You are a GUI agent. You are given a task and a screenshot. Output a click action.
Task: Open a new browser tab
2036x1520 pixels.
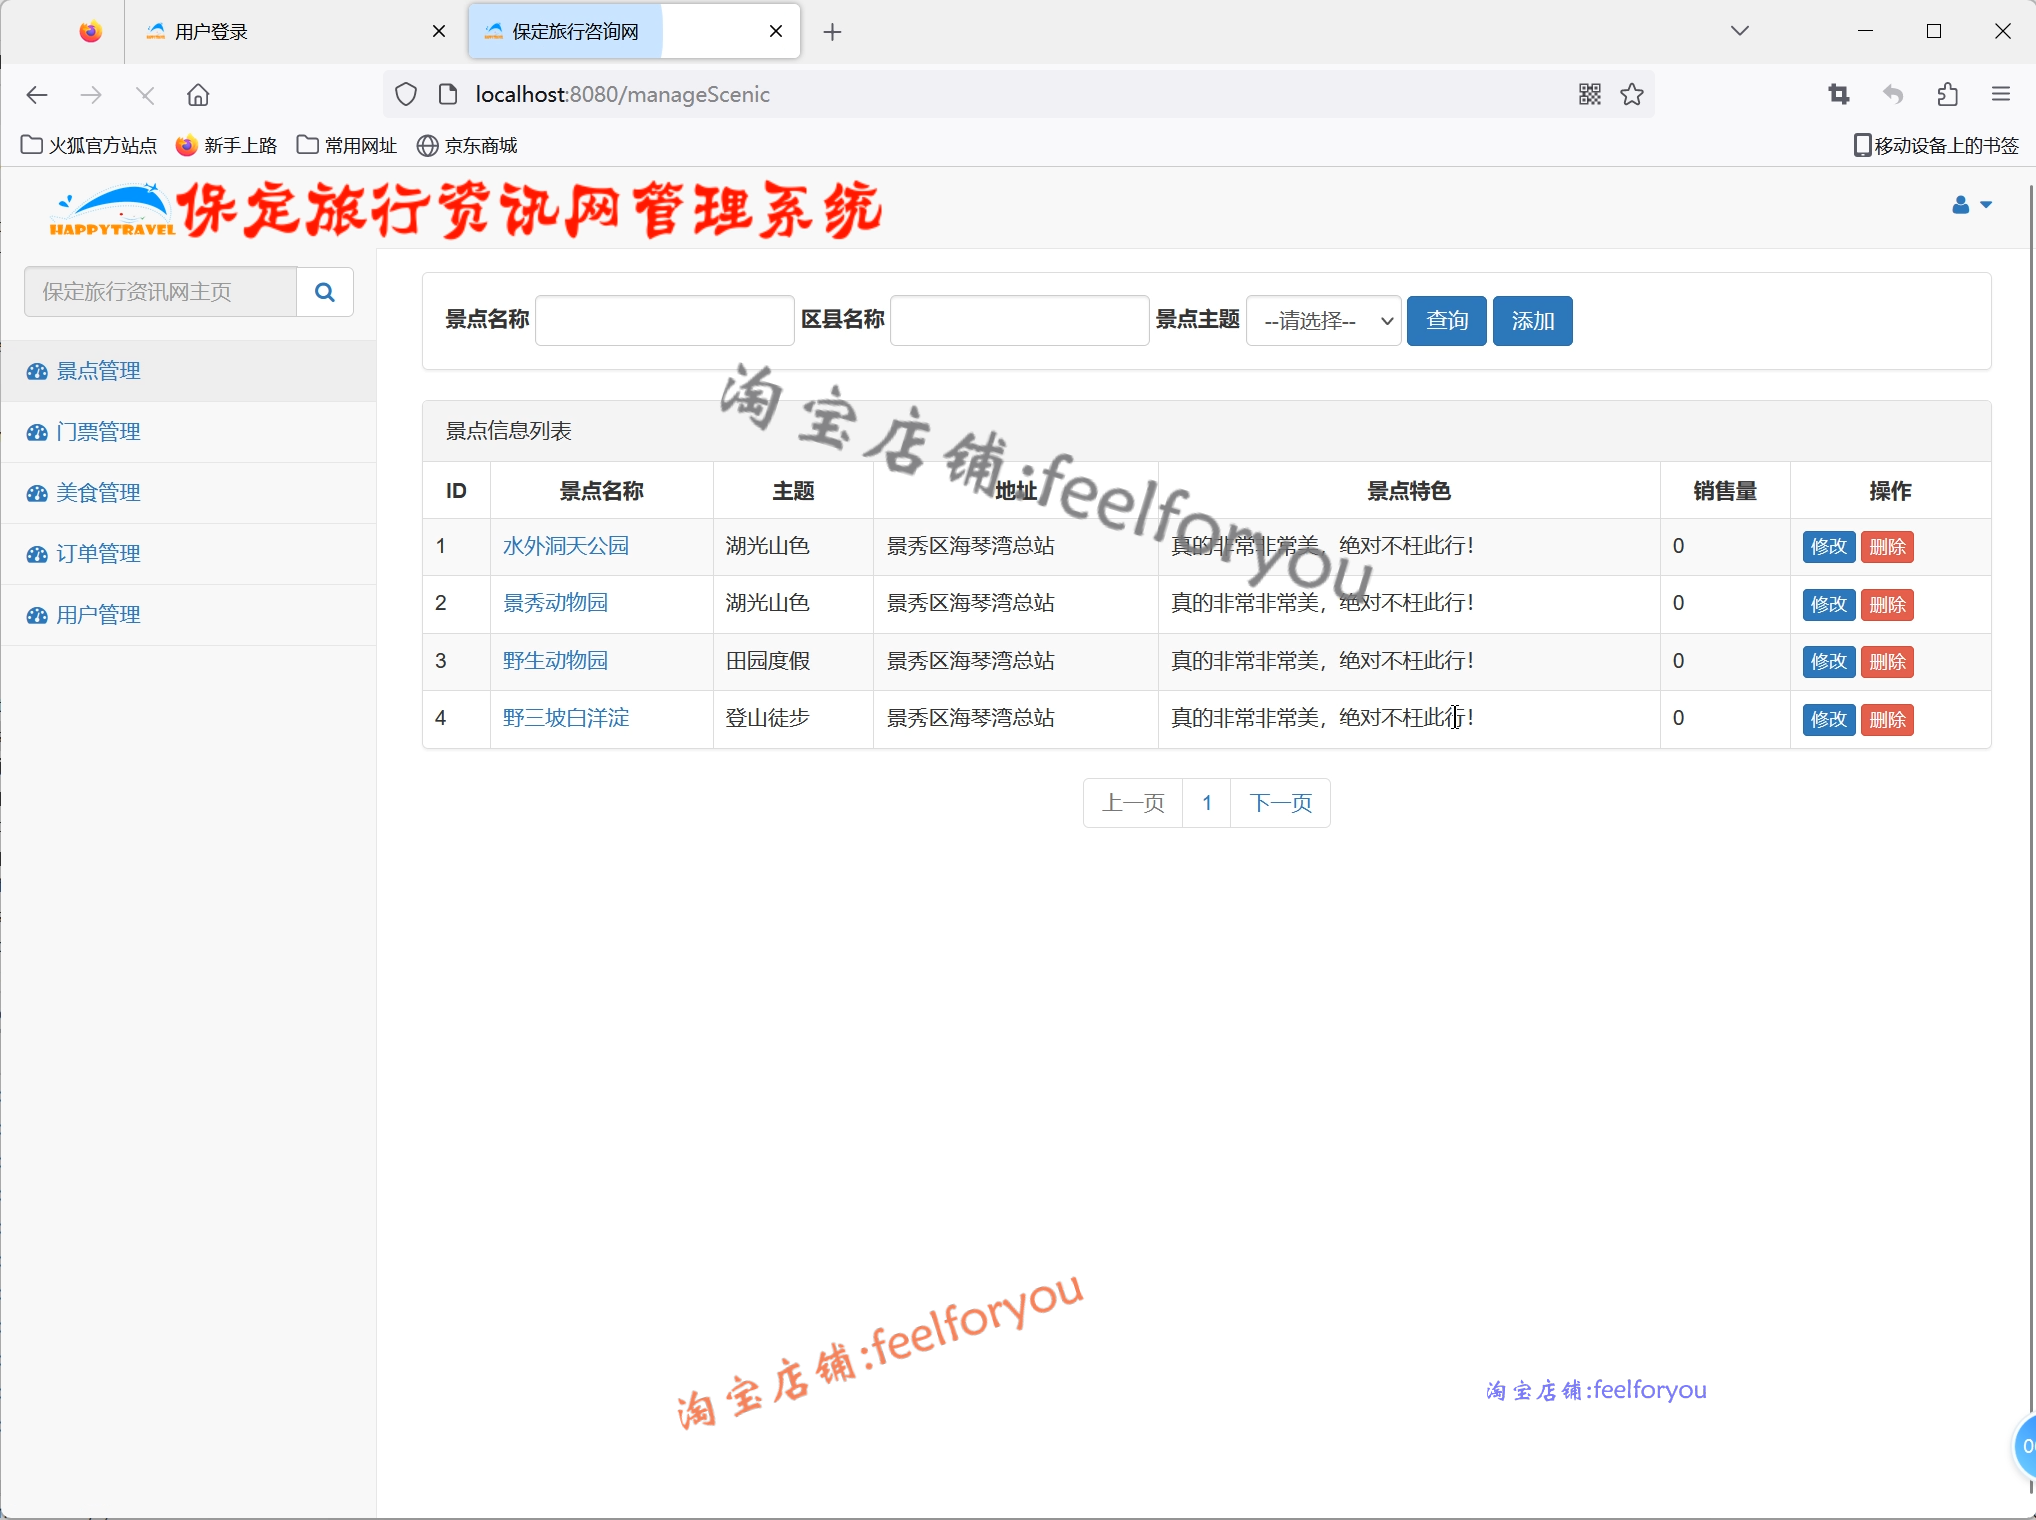coord(832,32)
